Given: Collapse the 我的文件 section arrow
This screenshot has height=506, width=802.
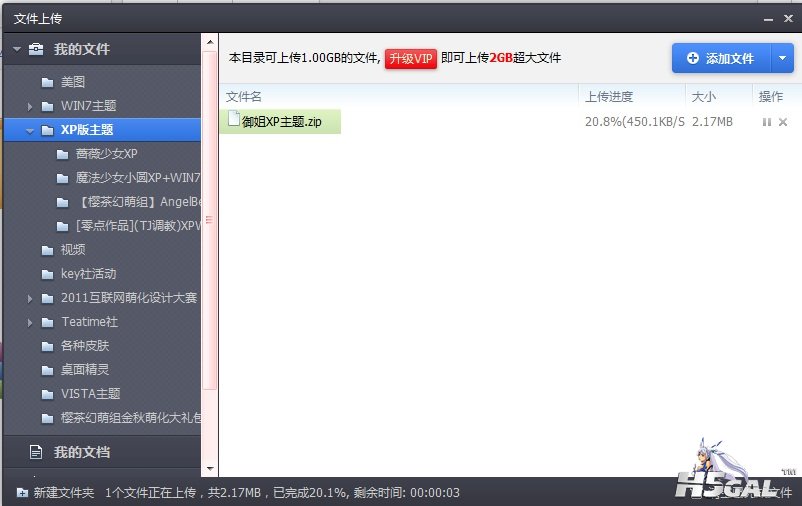Looking at the screenshot, I should (16, 49).
